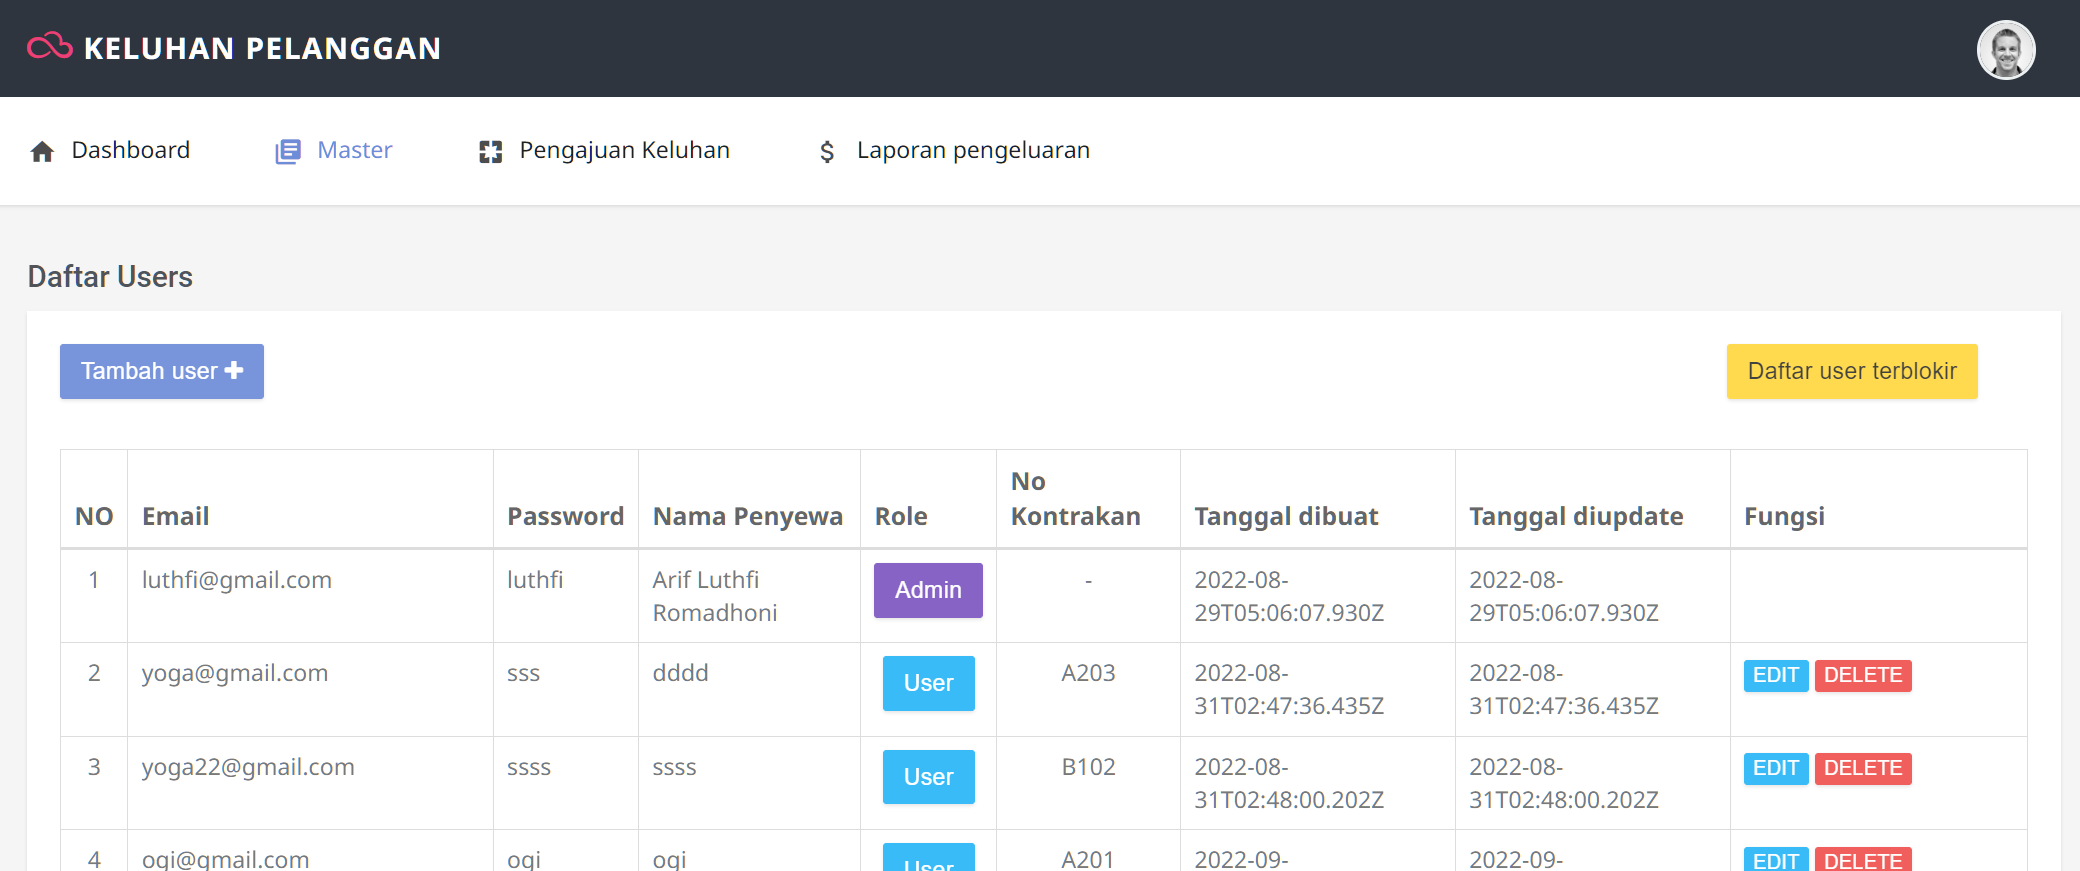Edit the ogi@gmail.com user

point(1776,860)
